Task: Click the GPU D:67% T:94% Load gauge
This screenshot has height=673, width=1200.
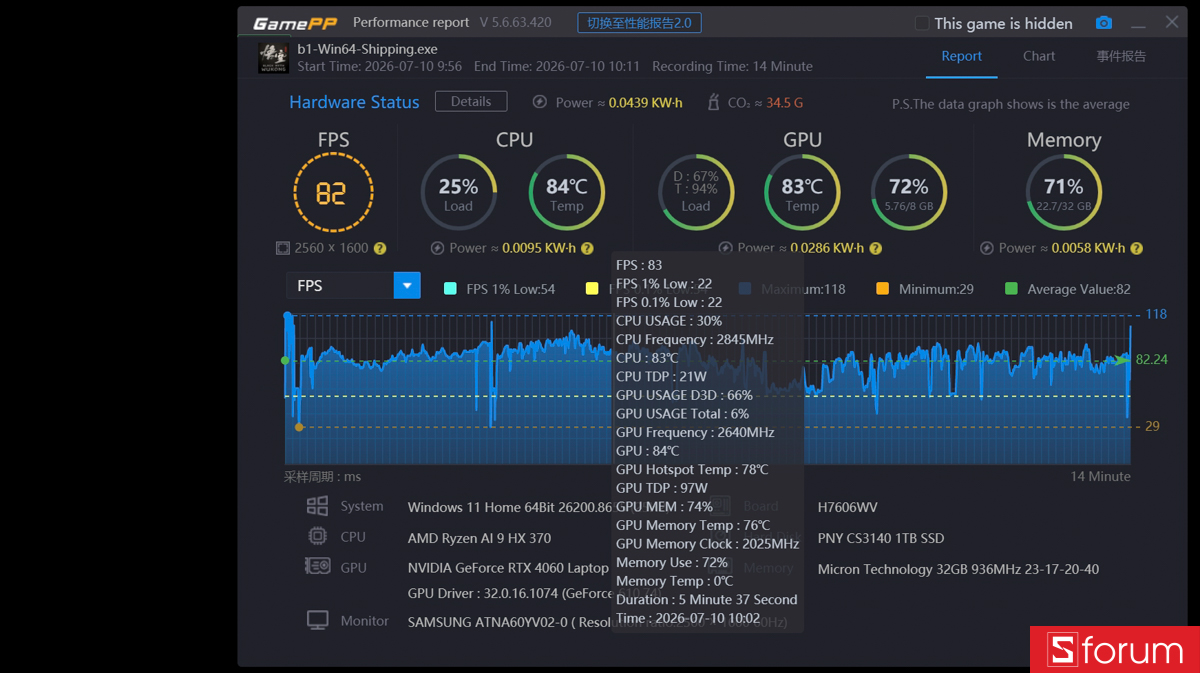Action: coord(696,192)
